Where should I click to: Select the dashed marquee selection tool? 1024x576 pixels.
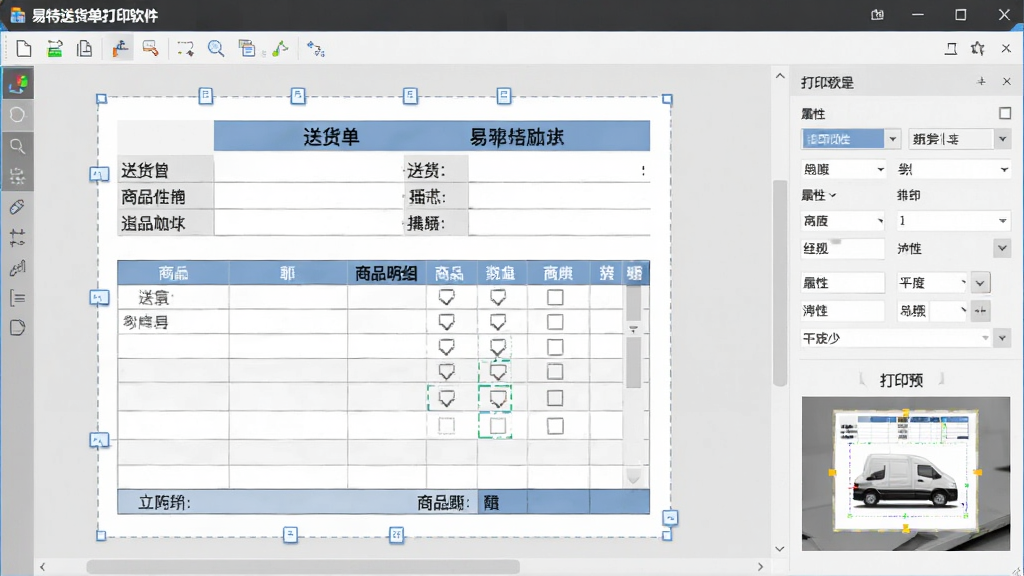185,48
